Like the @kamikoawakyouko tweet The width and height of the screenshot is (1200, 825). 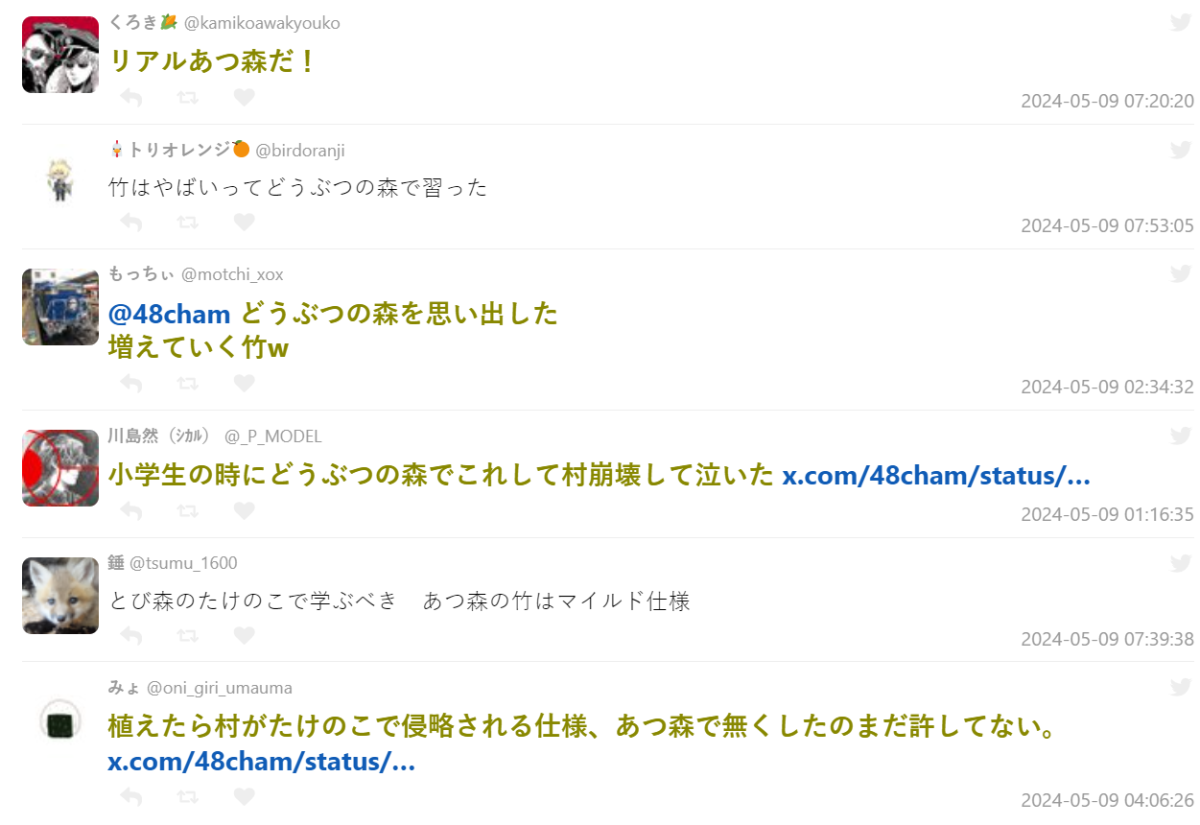point(244,97)
